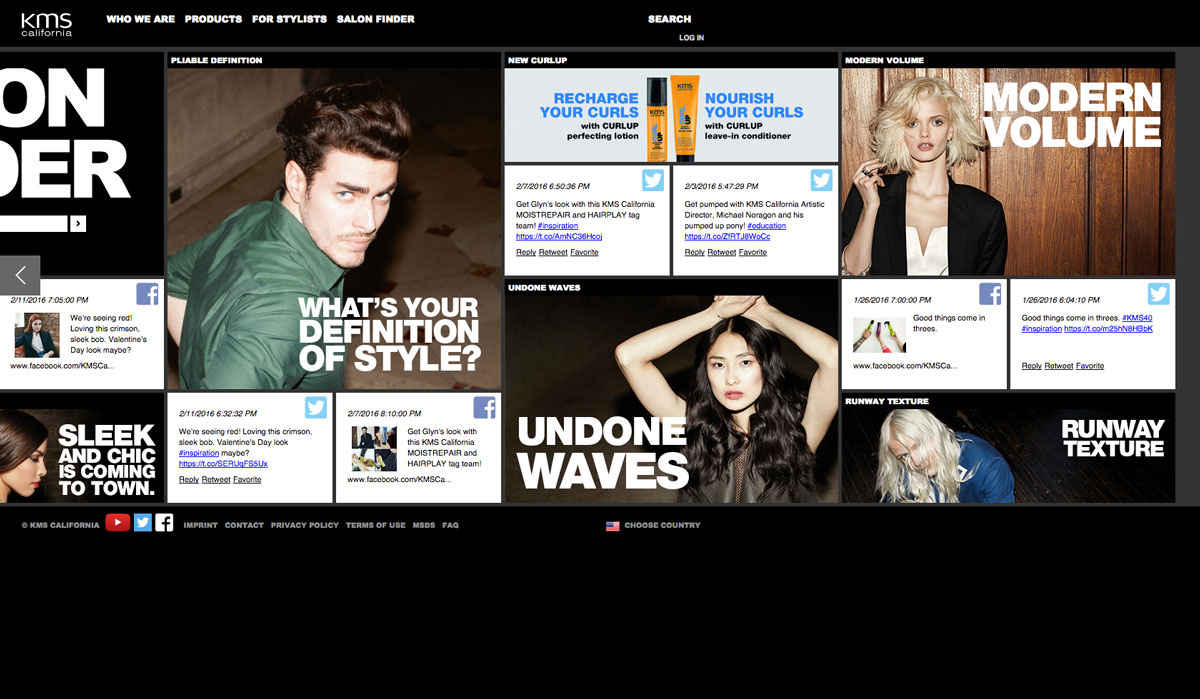Click the Twitter icon in footer
The height and width of the screenshot is (699, 1200).
[143, 522]
